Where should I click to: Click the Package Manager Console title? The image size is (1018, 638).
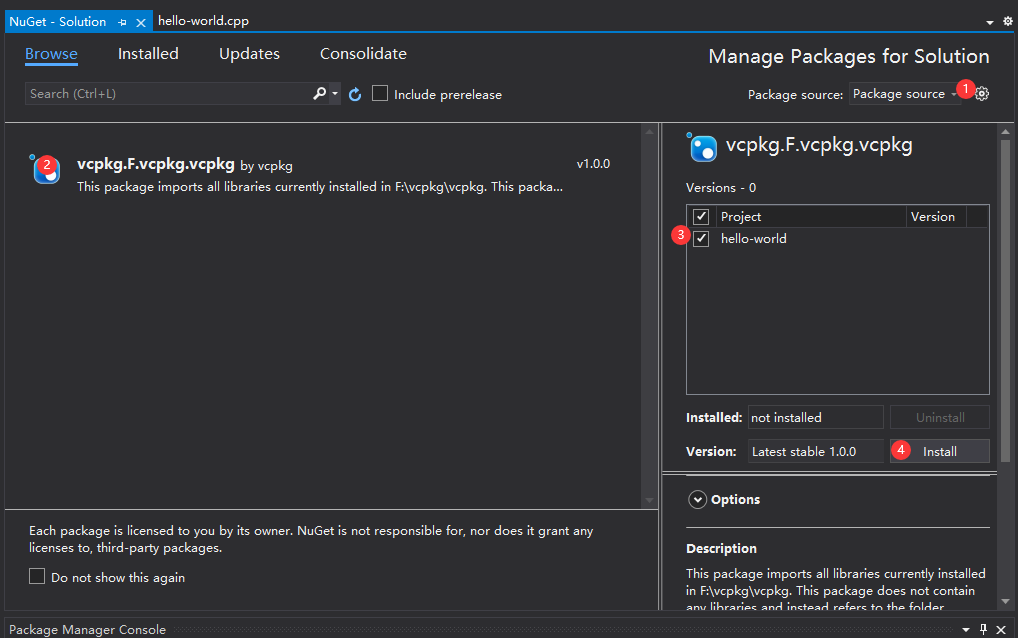tap(88, 630)
